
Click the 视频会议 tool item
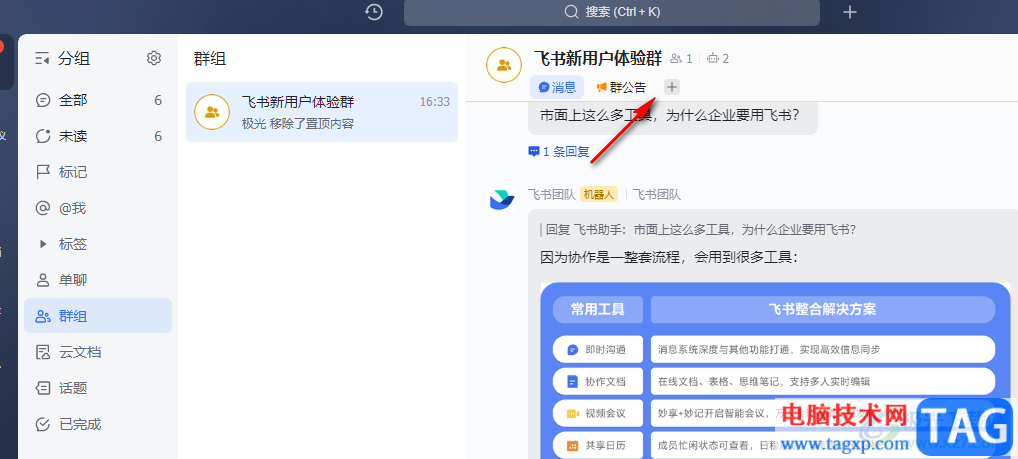[598, 414]
